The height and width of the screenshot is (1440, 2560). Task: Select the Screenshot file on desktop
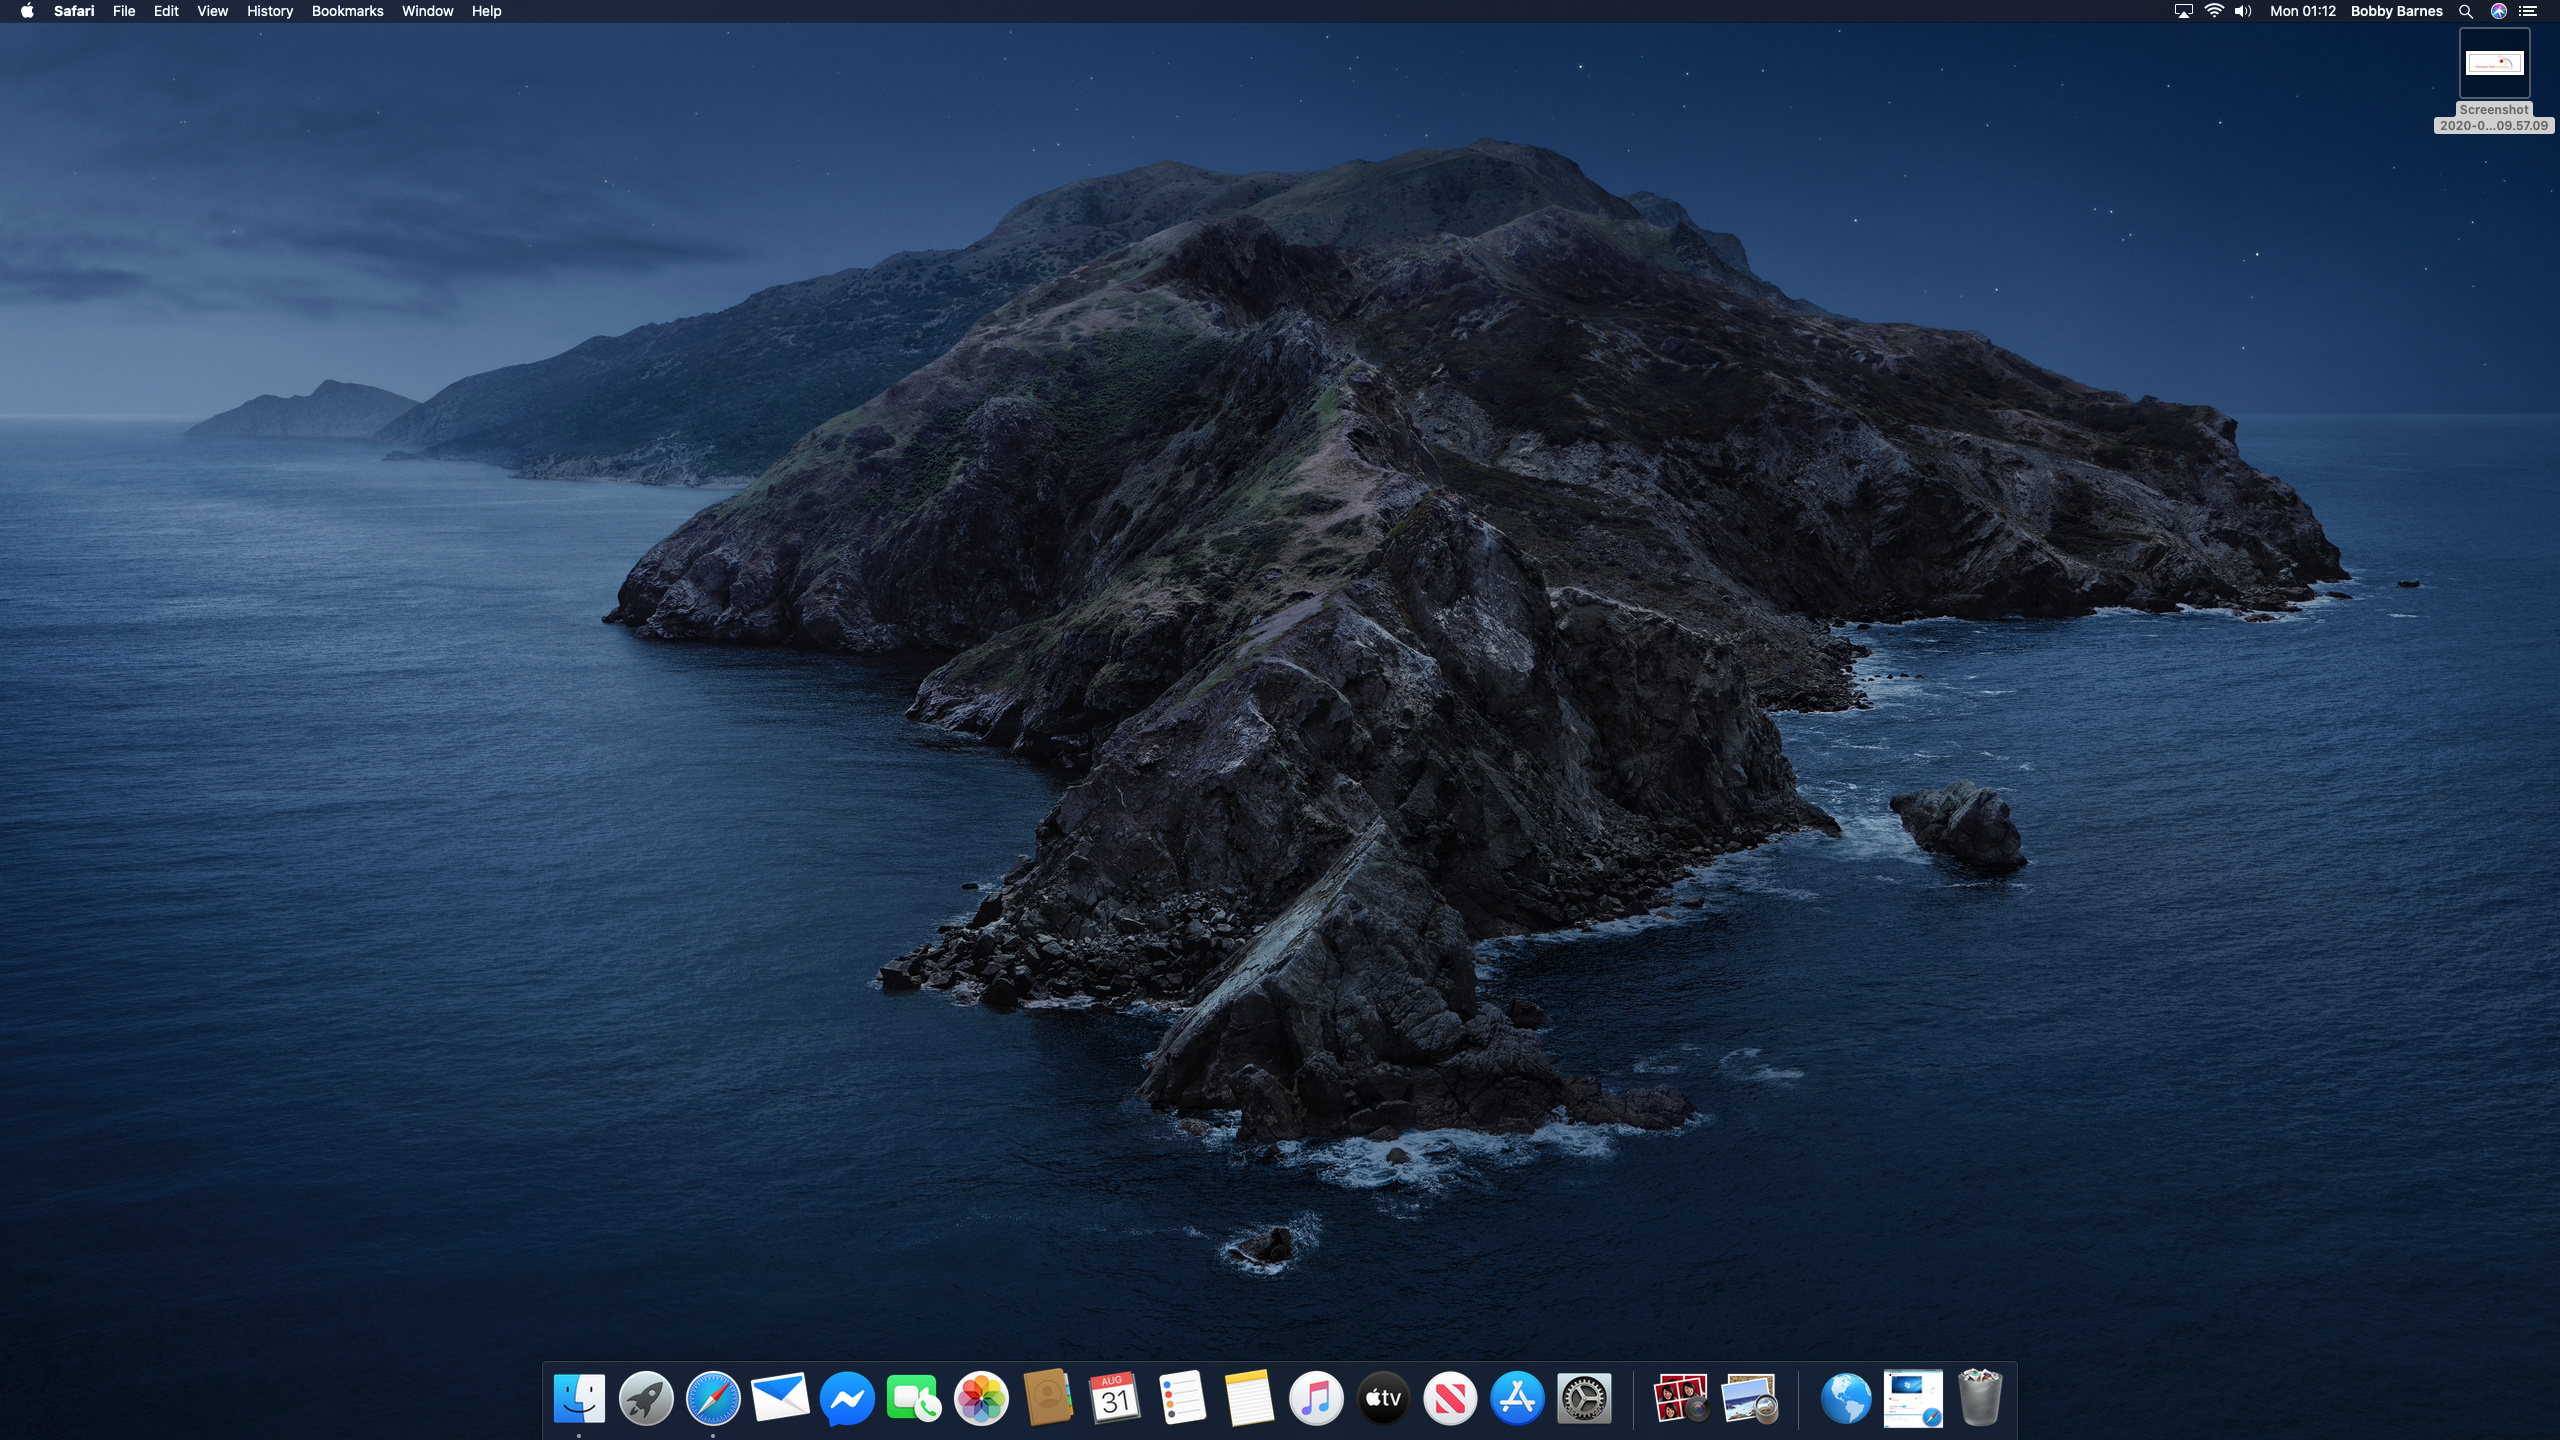2494,65
